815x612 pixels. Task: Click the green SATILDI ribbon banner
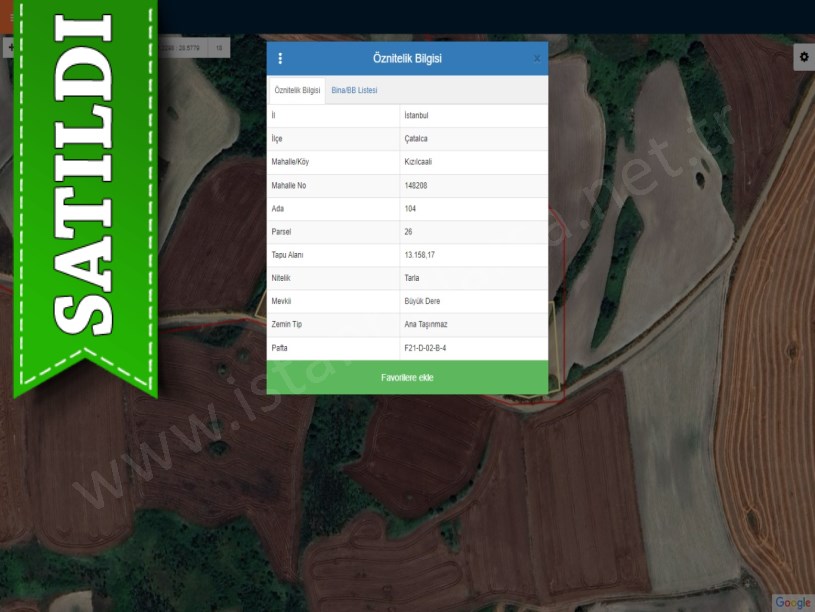[85, 190]
